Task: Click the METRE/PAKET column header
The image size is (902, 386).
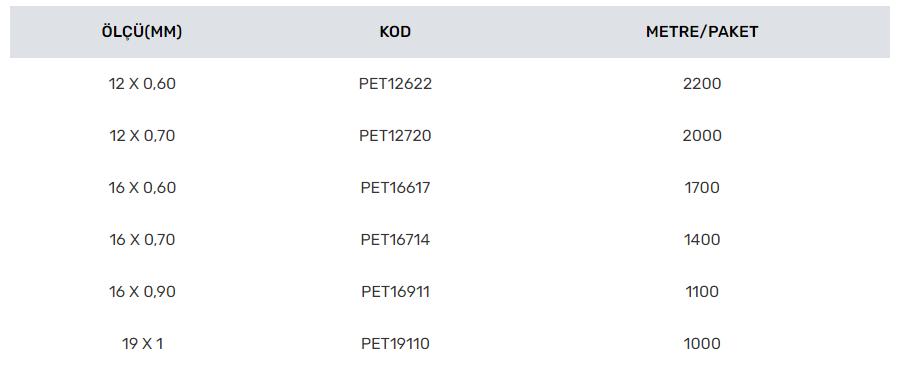Action: point(702,32)
